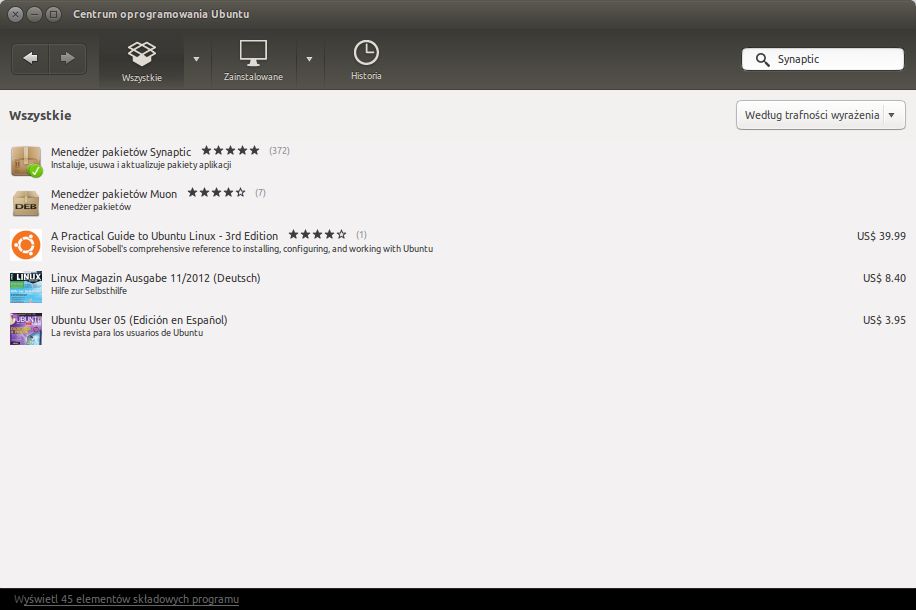
Task: Click the US$ 39.99 price
Action: pos(881,236)
